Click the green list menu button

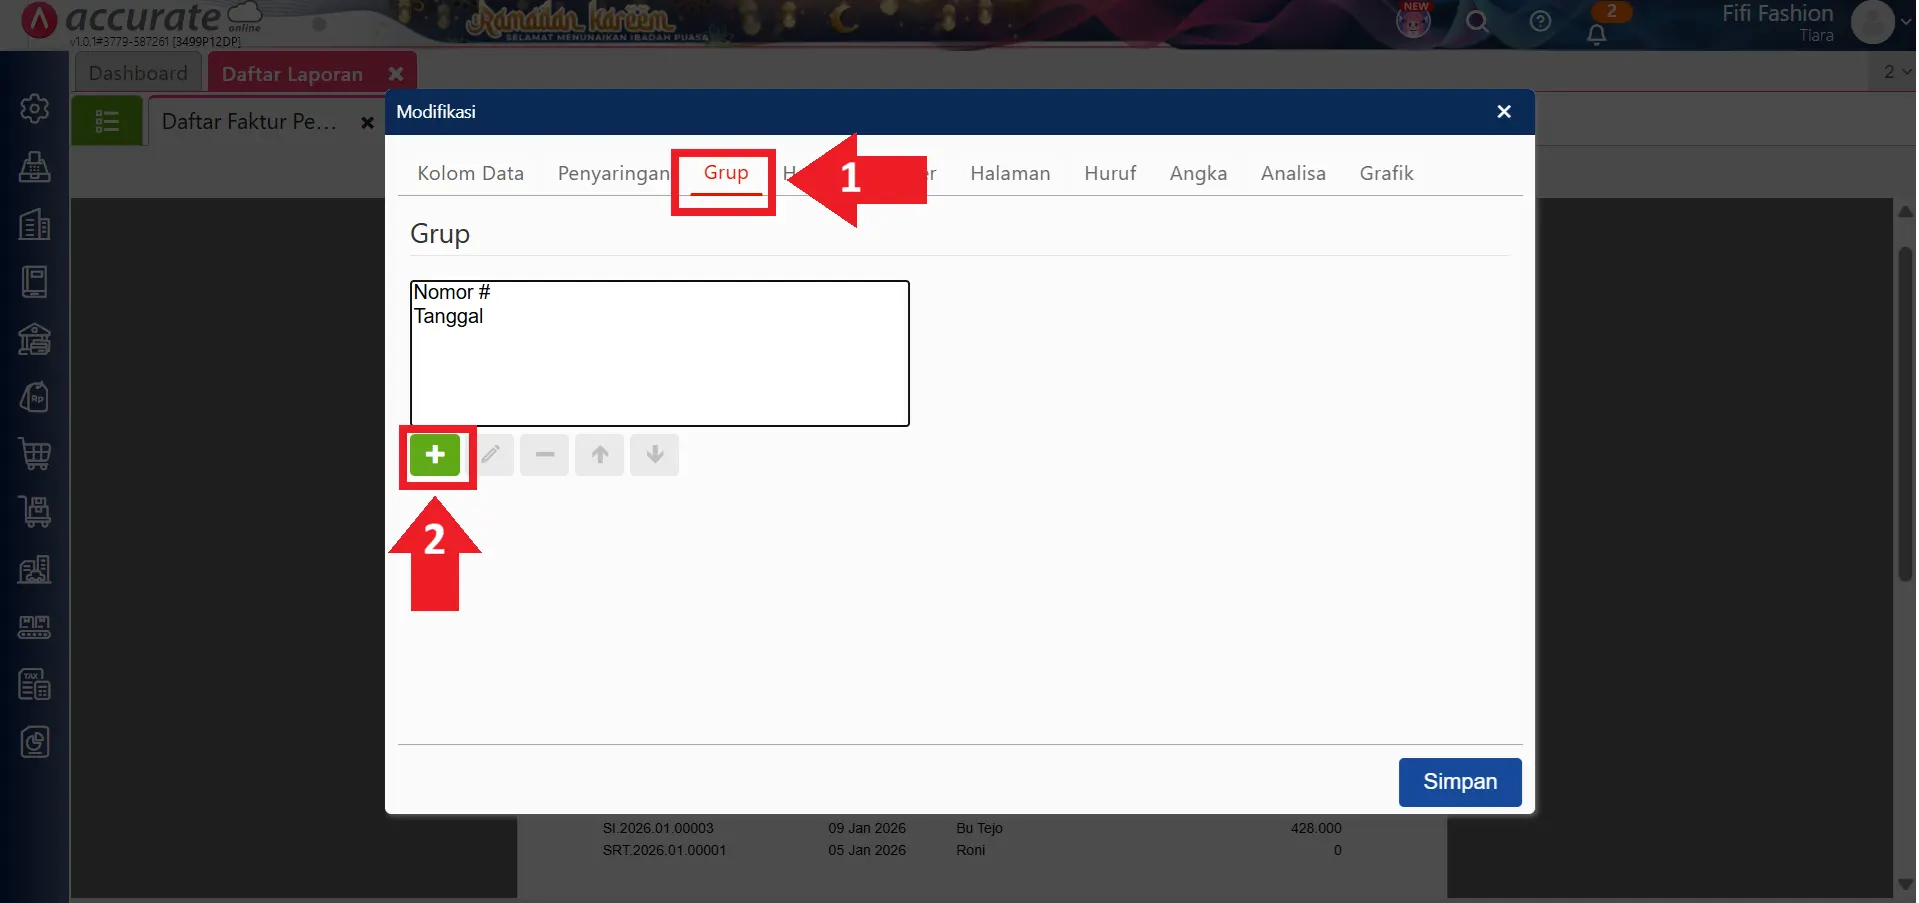[107, 122]
